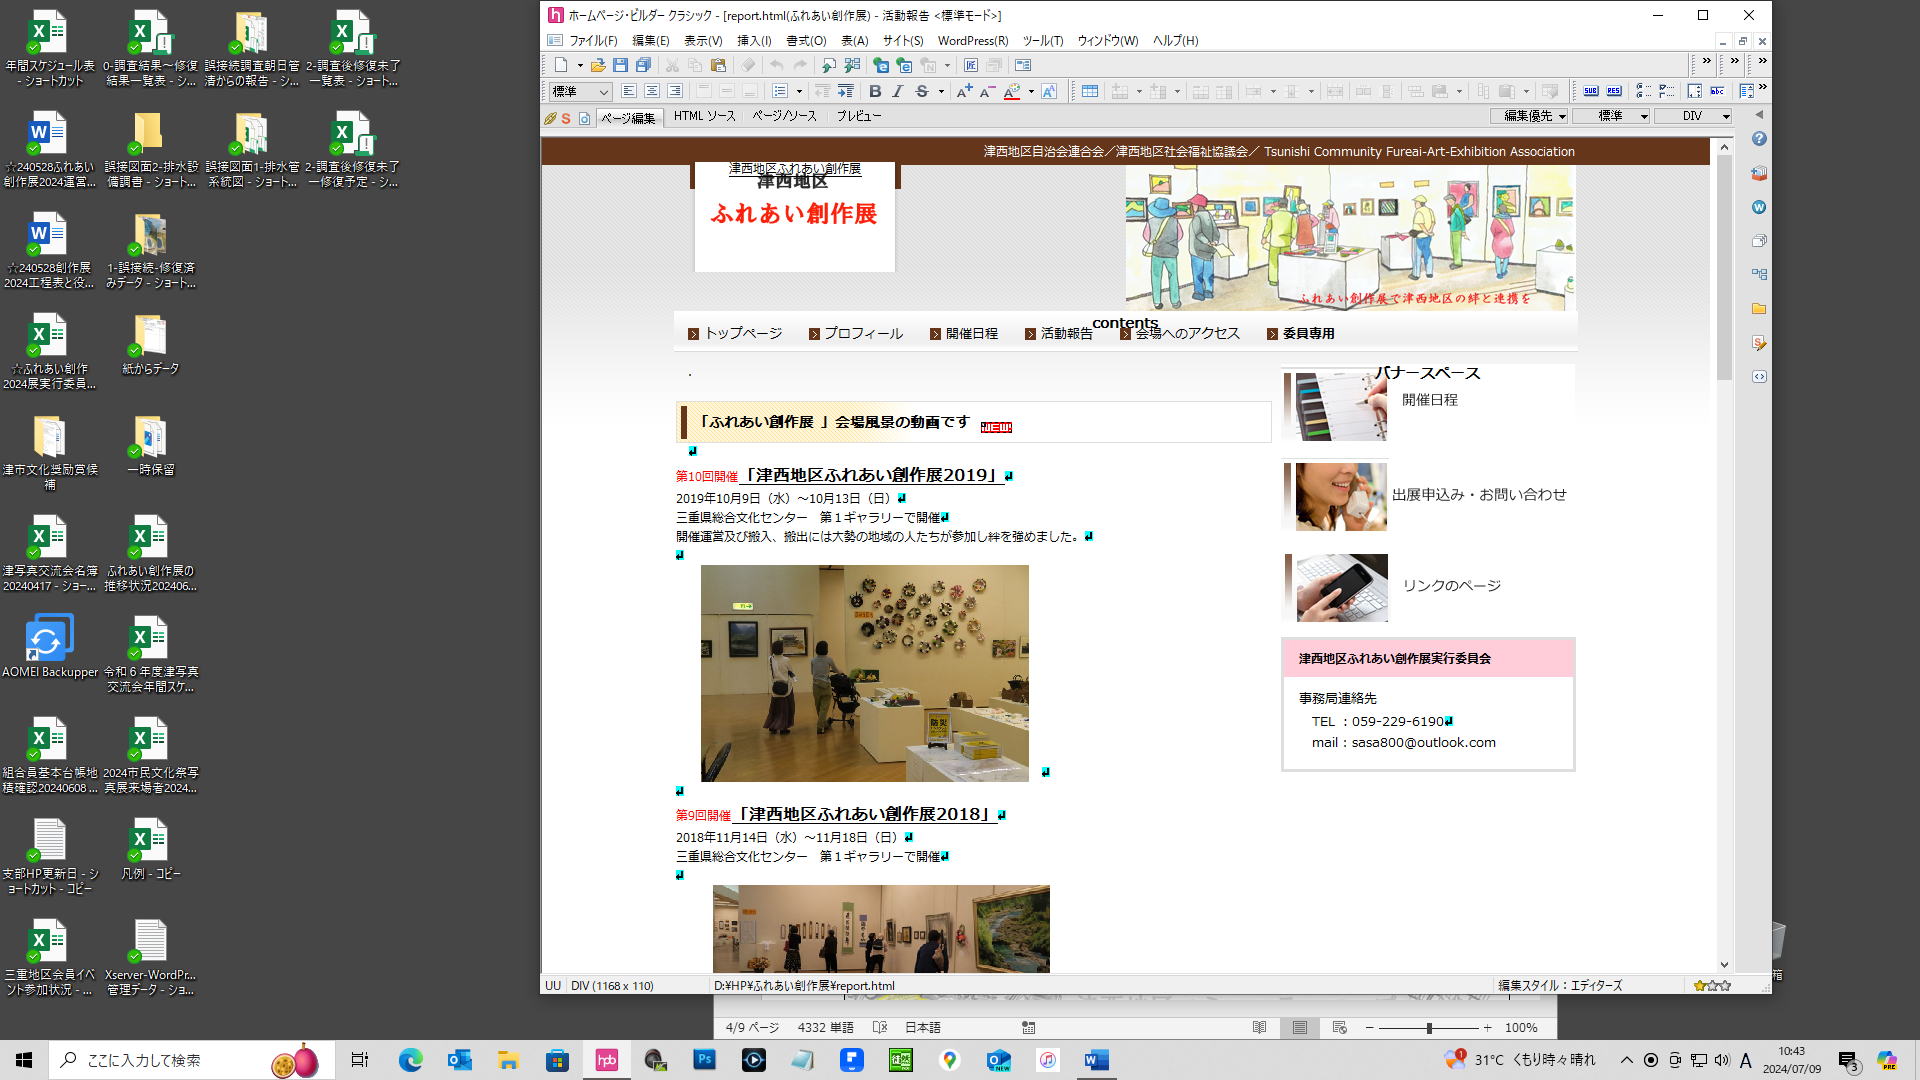Screen dimensions: 1920x1080
Task: Click the Save file toolbar icon
Action: pos(620,65)
